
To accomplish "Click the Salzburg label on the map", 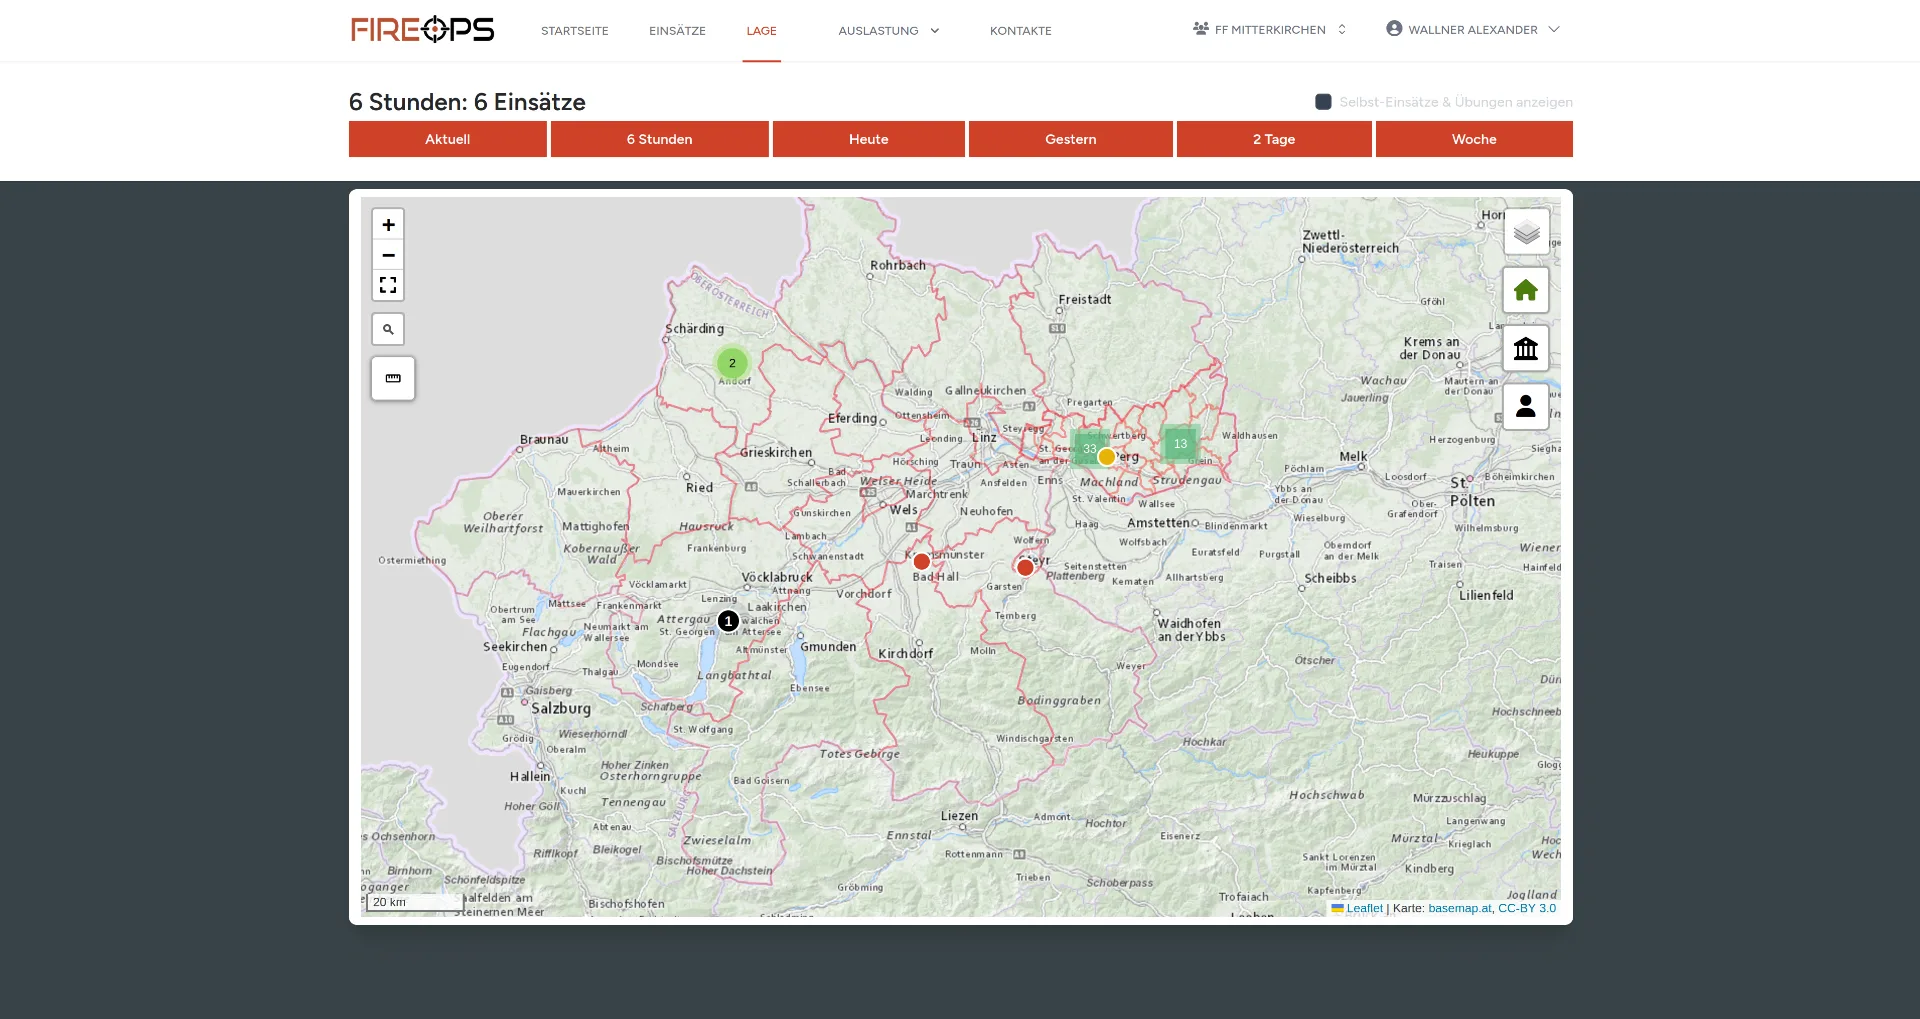I will pos(561,708).
